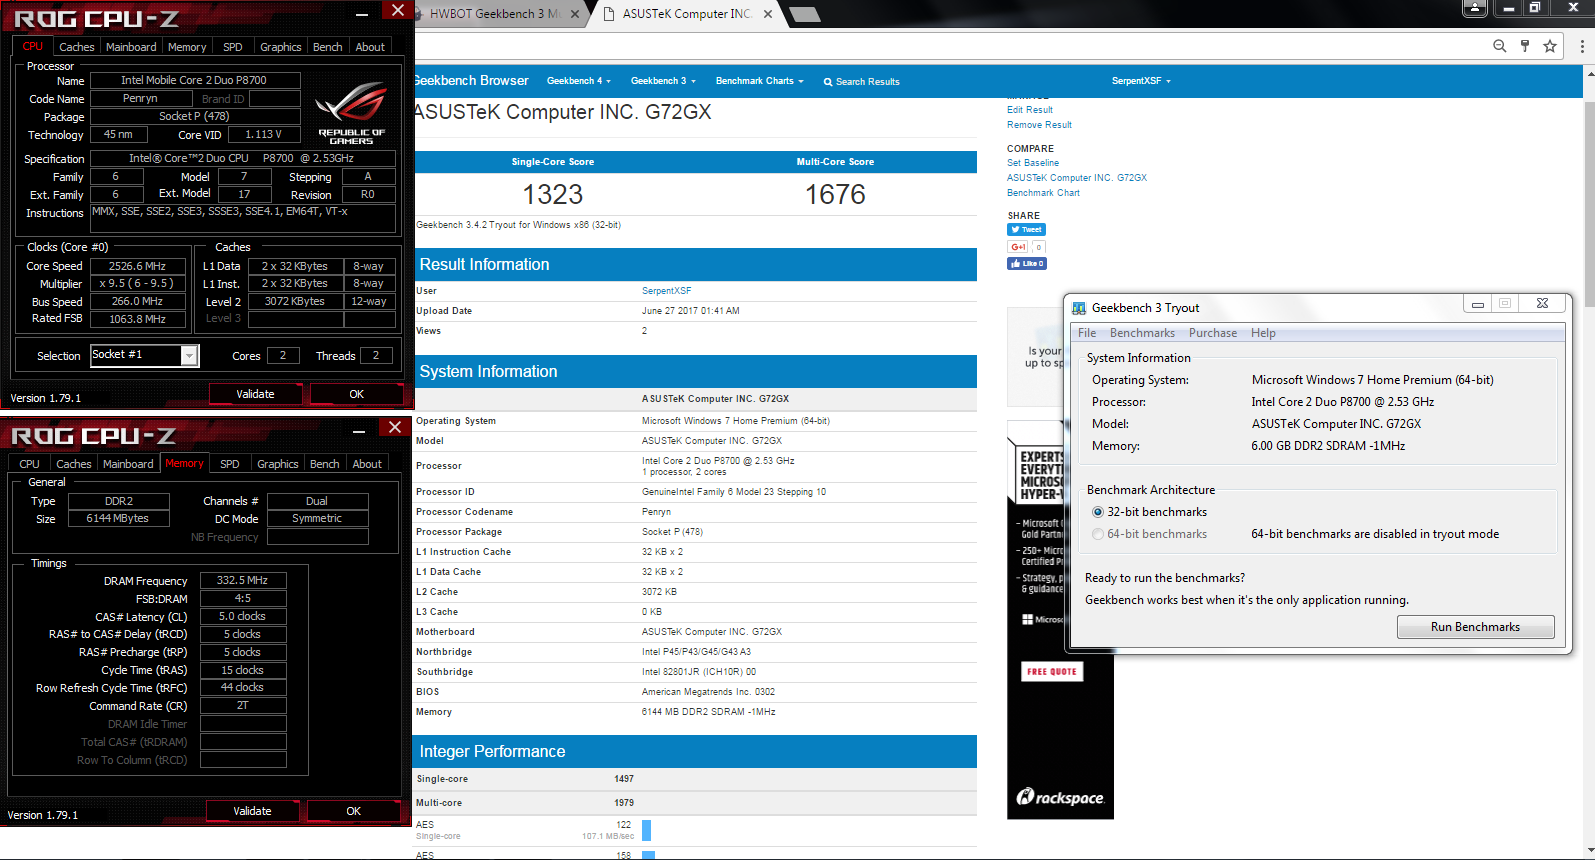Viewport: 1595px width, 860px height.
Task: Click the SerpentXSF user link in Result Information
Action: (x=666, y=291)
